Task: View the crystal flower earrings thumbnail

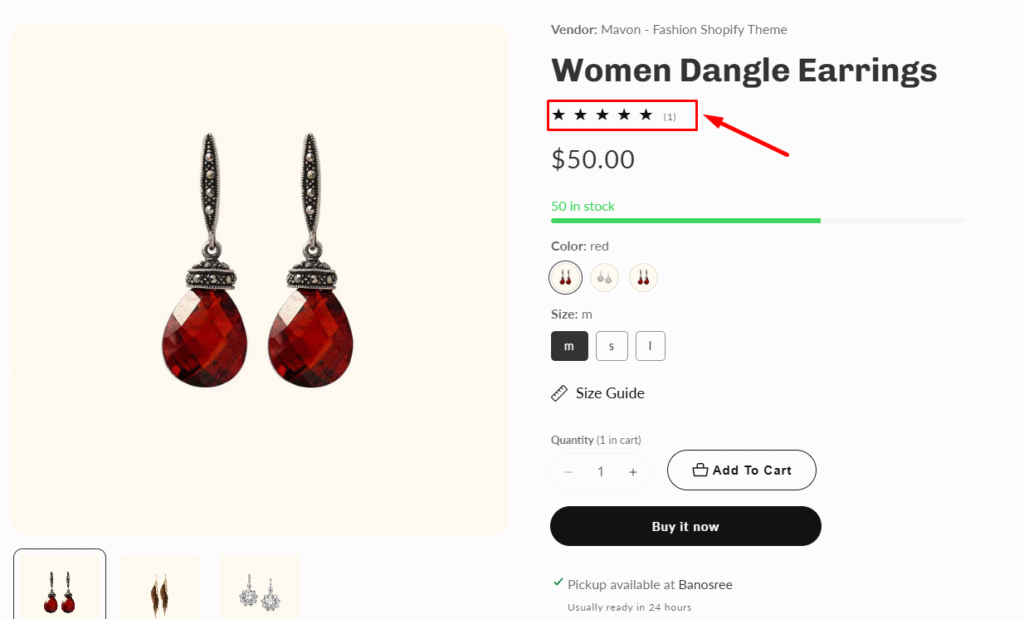Action: click(x=259, y=588)
